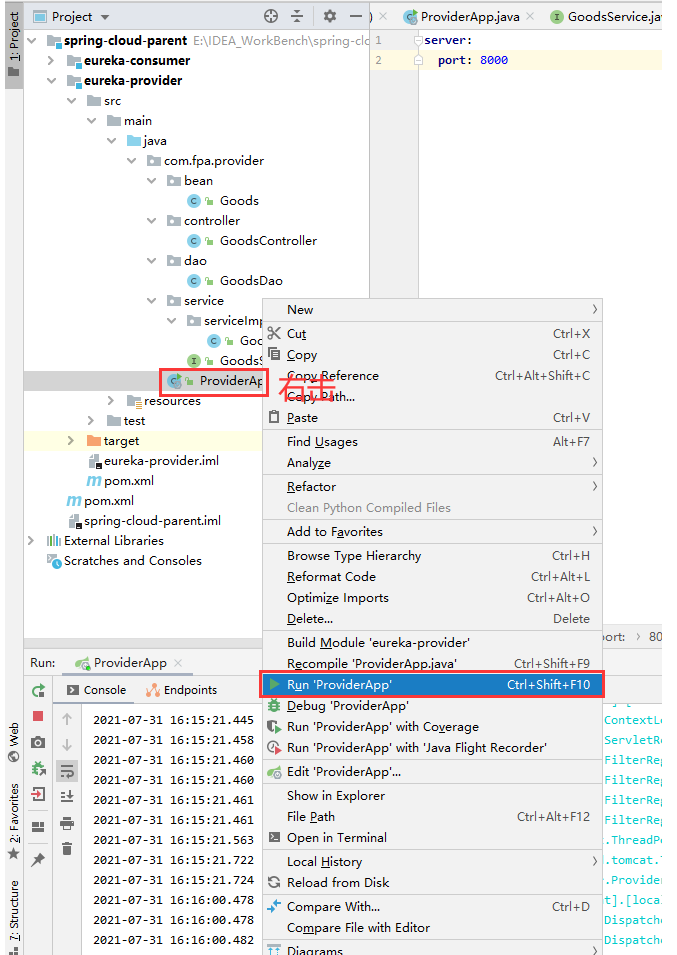The height and width of the screenshot is (955, 677).
Task: Click the Pin Tab icon in Run panel
Action: pos(38,859)
